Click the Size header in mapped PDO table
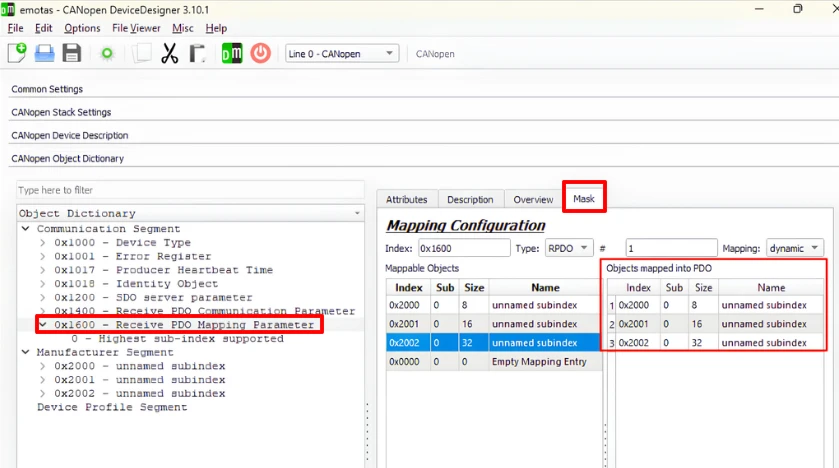This screenshot has height=468, width=839. click(x=703, y=288)
